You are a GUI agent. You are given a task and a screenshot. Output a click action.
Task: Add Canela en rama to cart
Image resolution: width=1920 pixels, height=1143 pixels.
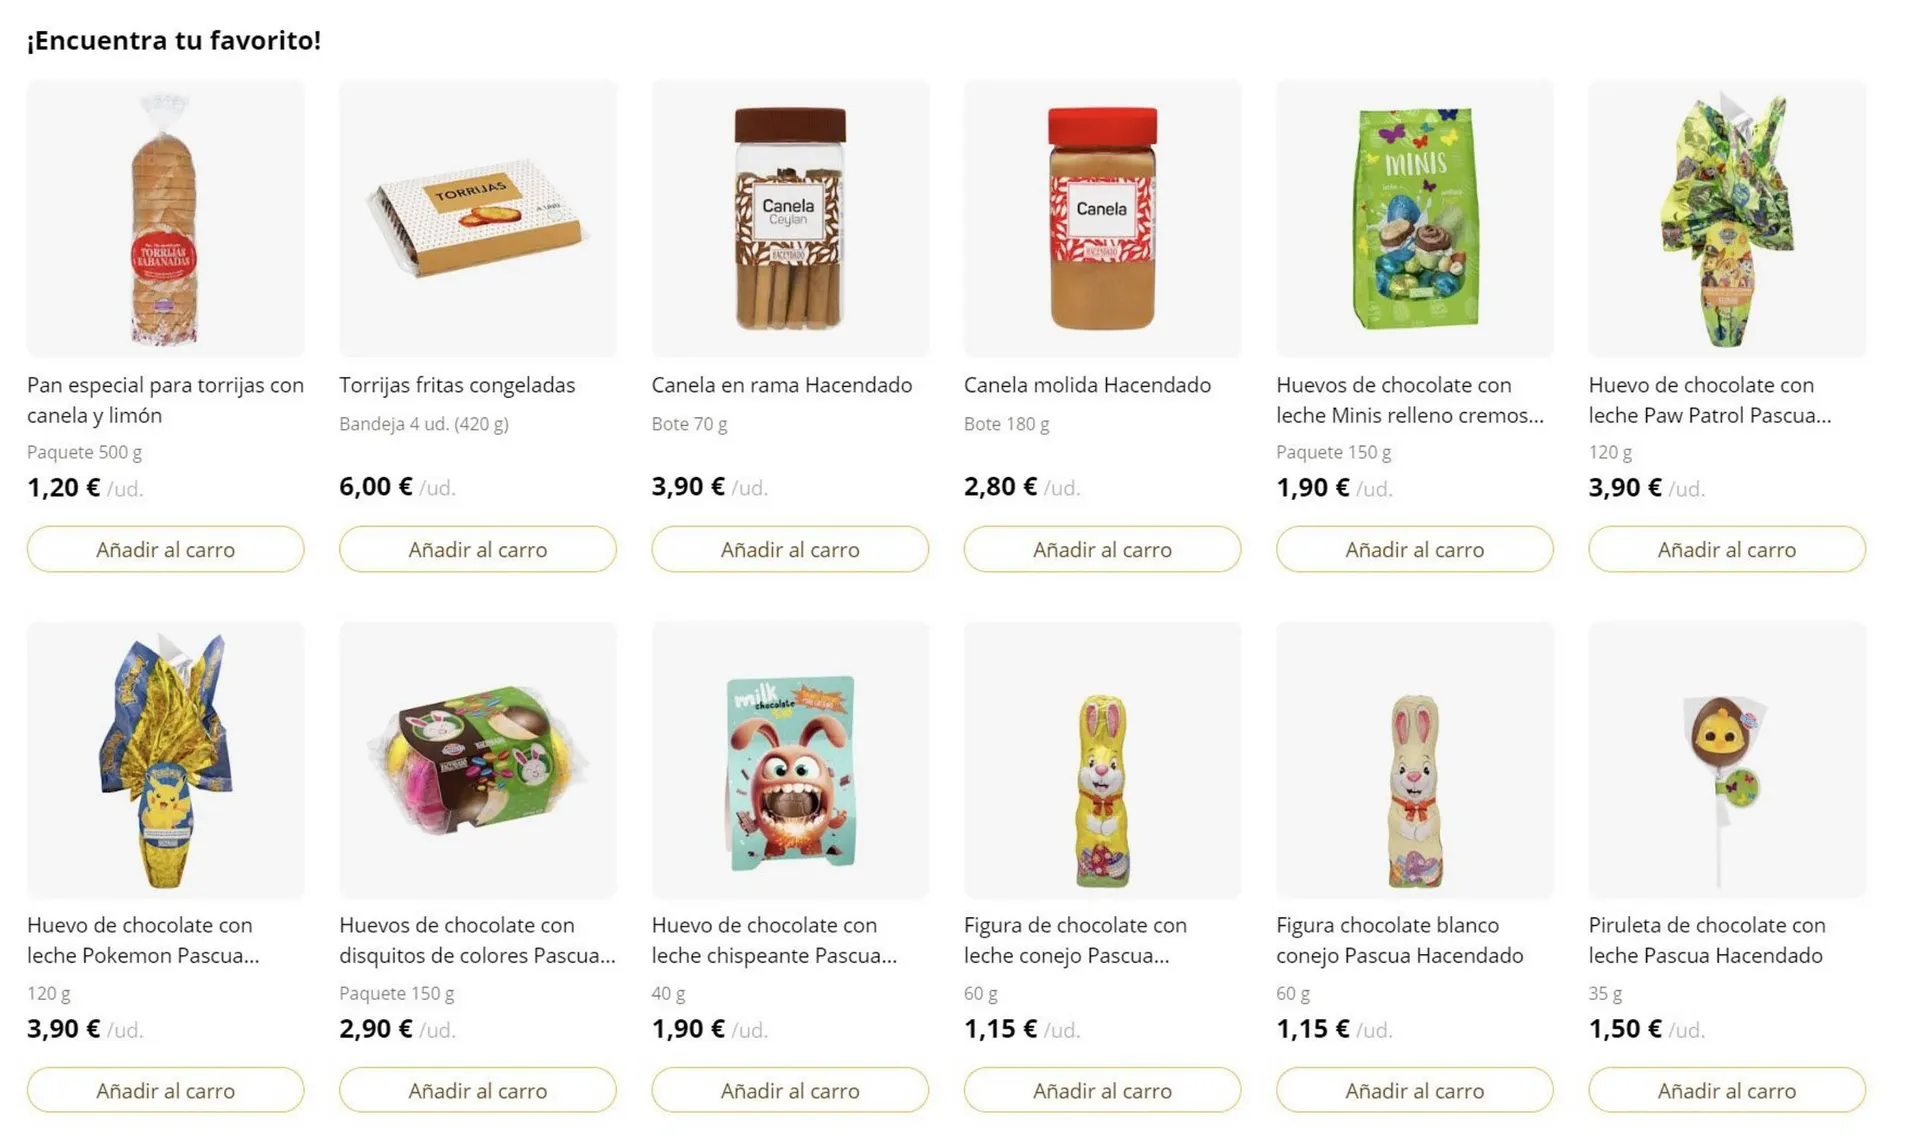[x=789, y=549]
